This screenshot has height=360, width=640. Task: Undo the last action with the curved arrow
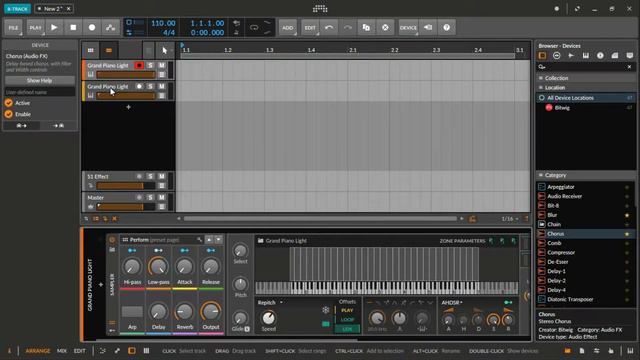pos(329,27)
